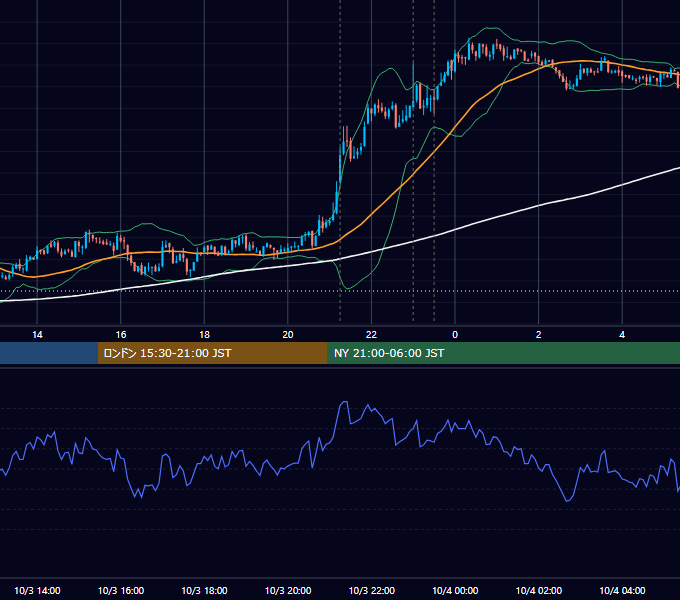
Task: Click the 16 hour axis label
Action: 121,335
